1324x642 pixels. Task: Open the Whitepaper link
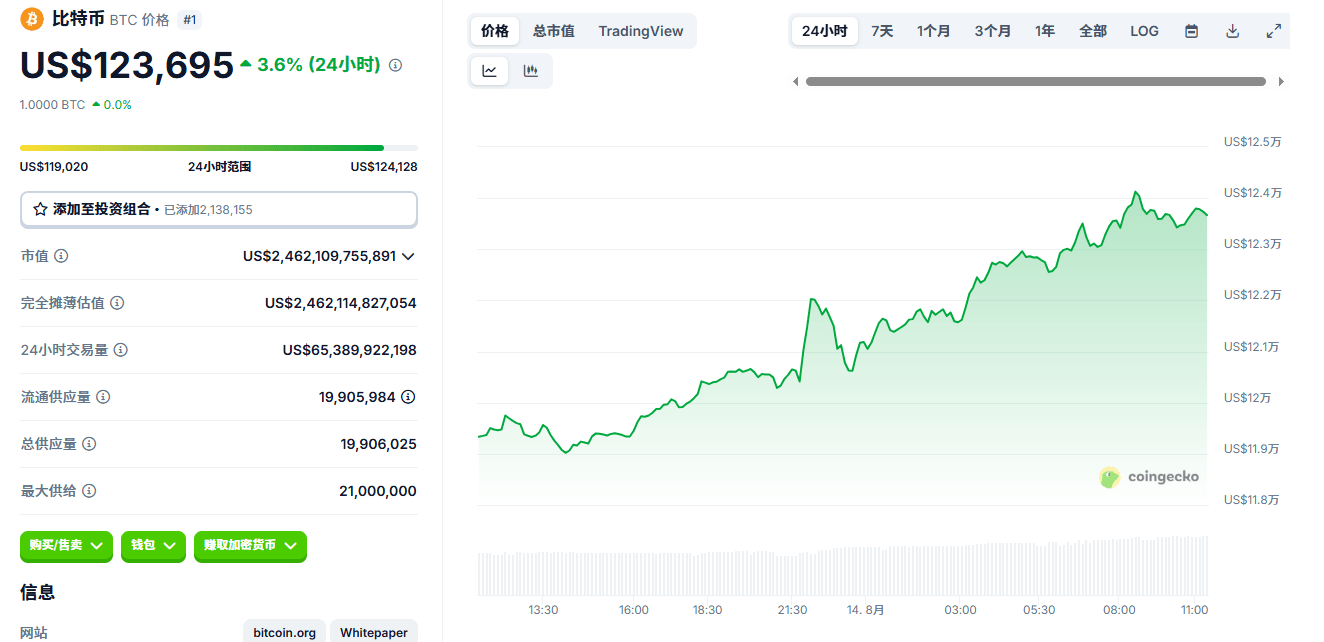click(x=374, y=632)
